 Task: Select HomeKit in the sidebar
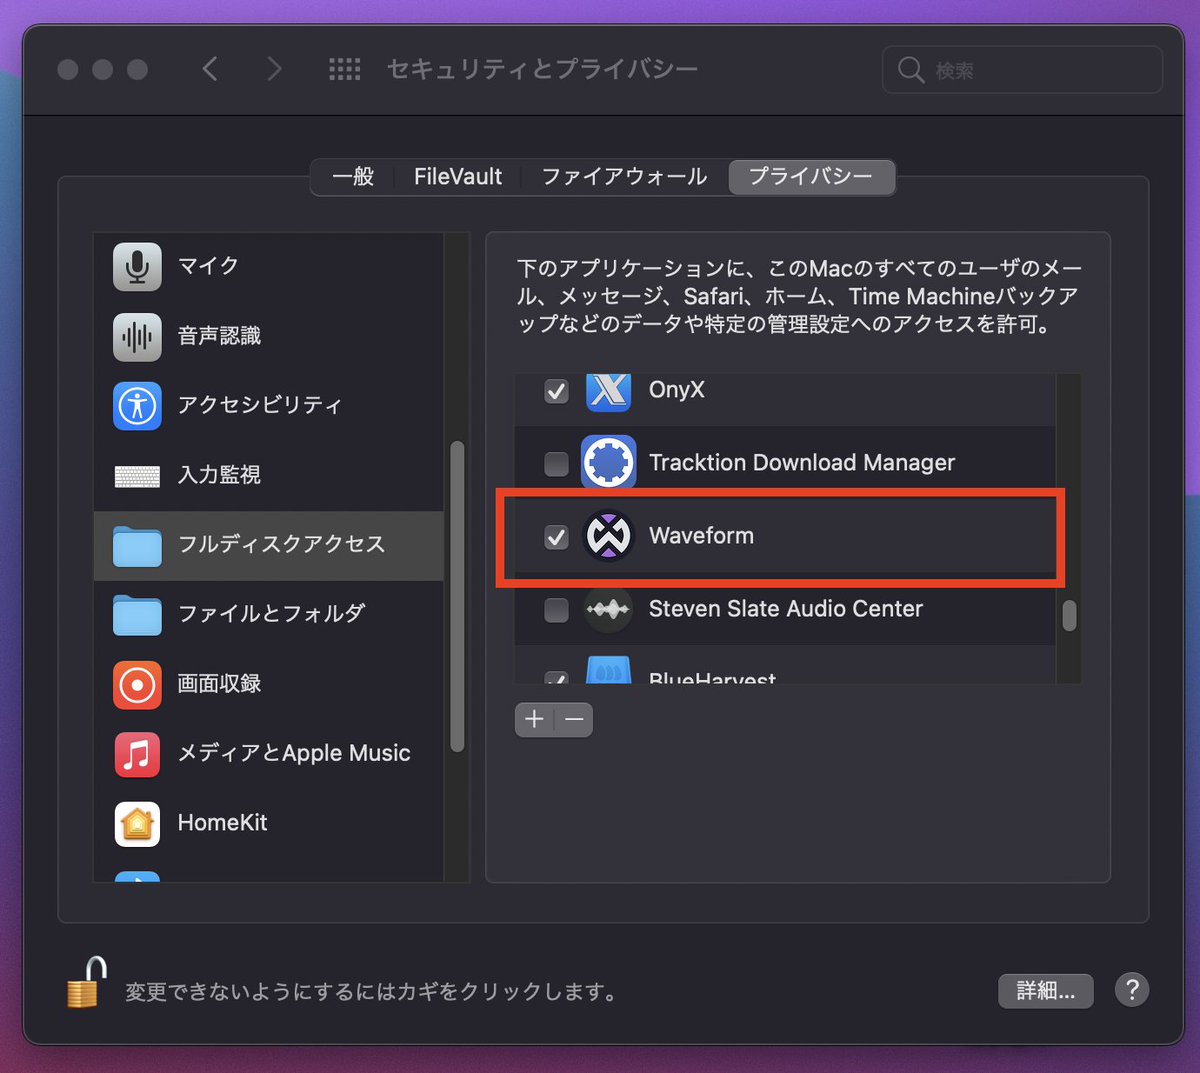point(268,824)
